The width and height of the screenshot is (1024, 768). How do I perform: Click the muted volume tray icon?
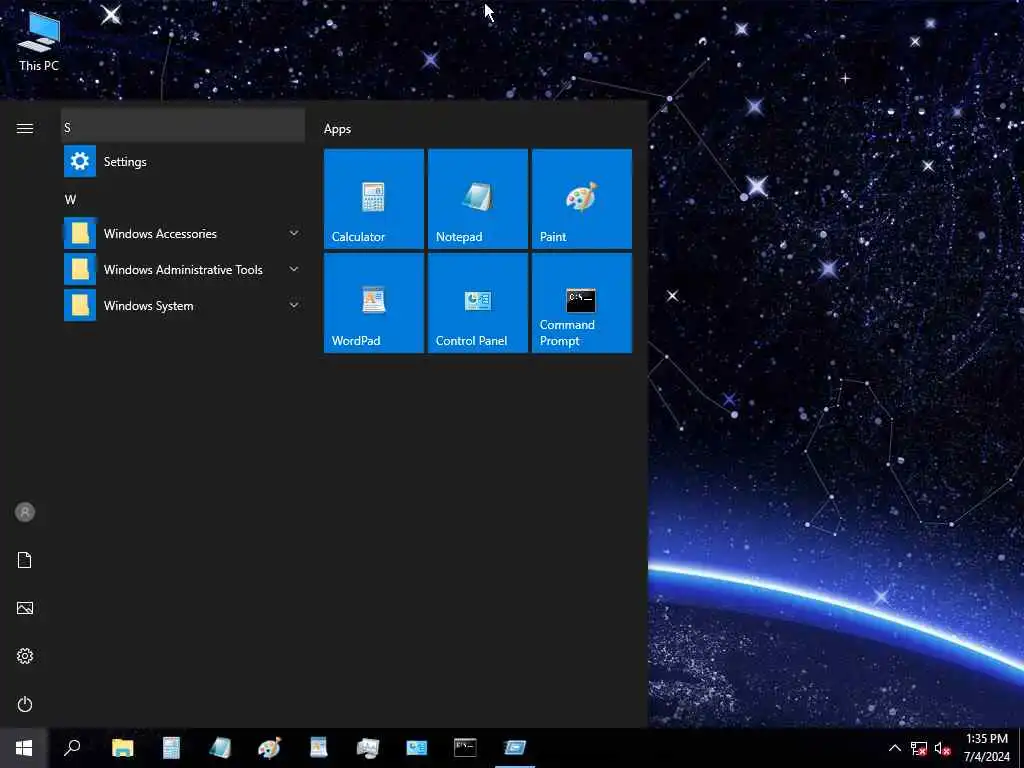pos(942,748)
